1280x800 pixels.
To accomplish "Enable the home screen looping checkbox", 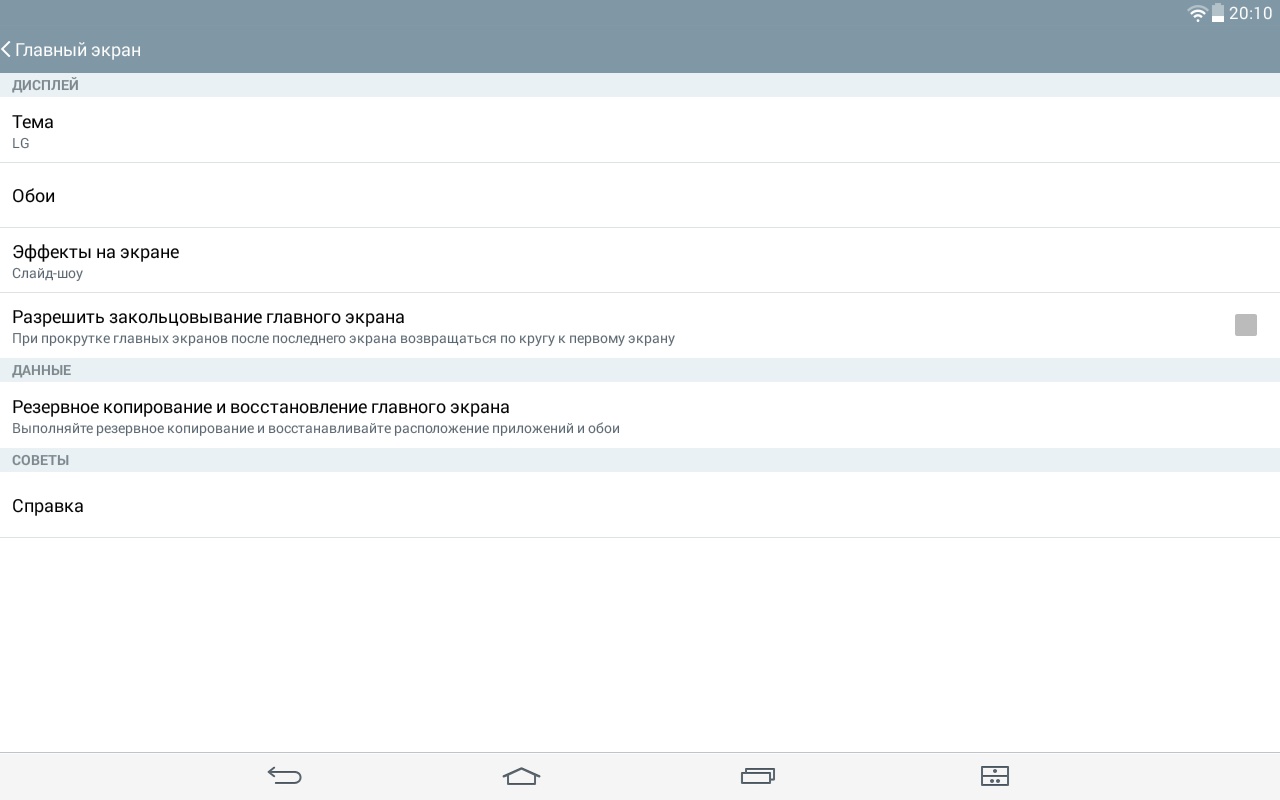I will point(1245,325).
